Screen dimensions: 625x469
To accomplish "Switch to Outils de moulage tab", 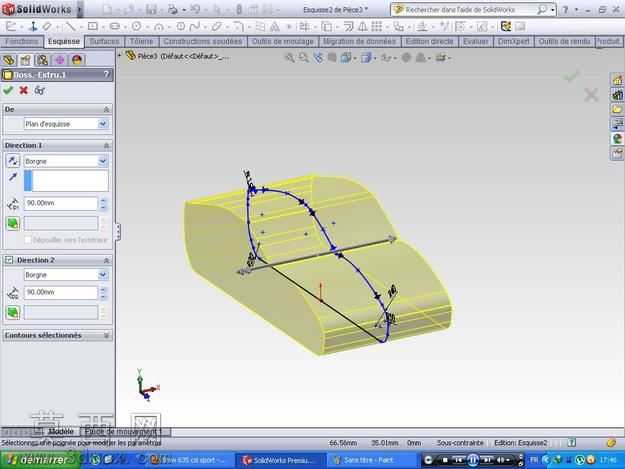I will pyautogui.click(x=283, y=41).
